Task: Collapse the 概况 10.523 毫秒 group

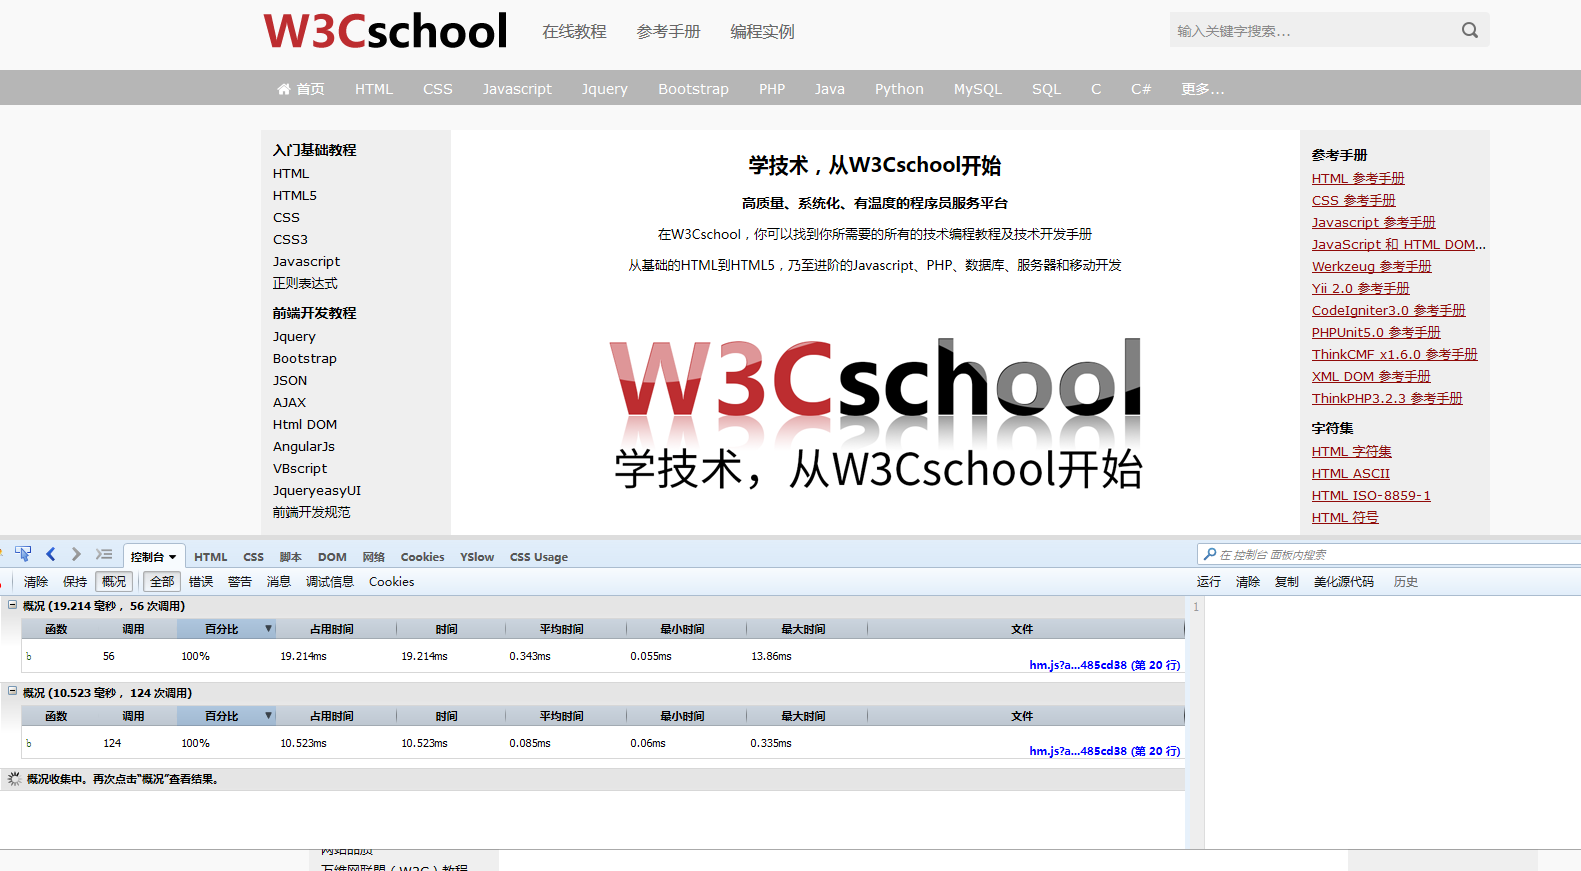Action: point(13,691)
